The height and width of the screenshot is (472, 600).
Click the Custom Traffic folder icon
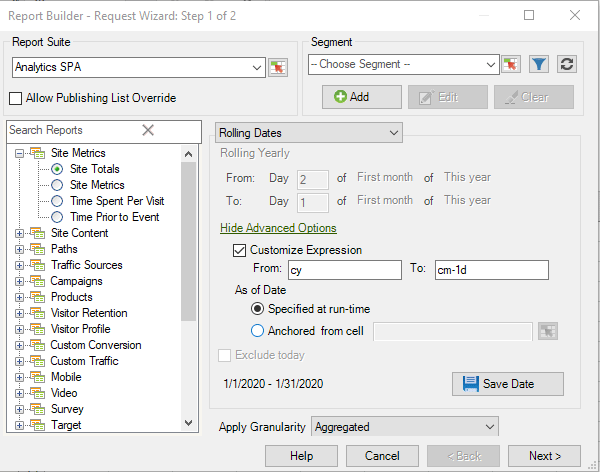point(38,361)
